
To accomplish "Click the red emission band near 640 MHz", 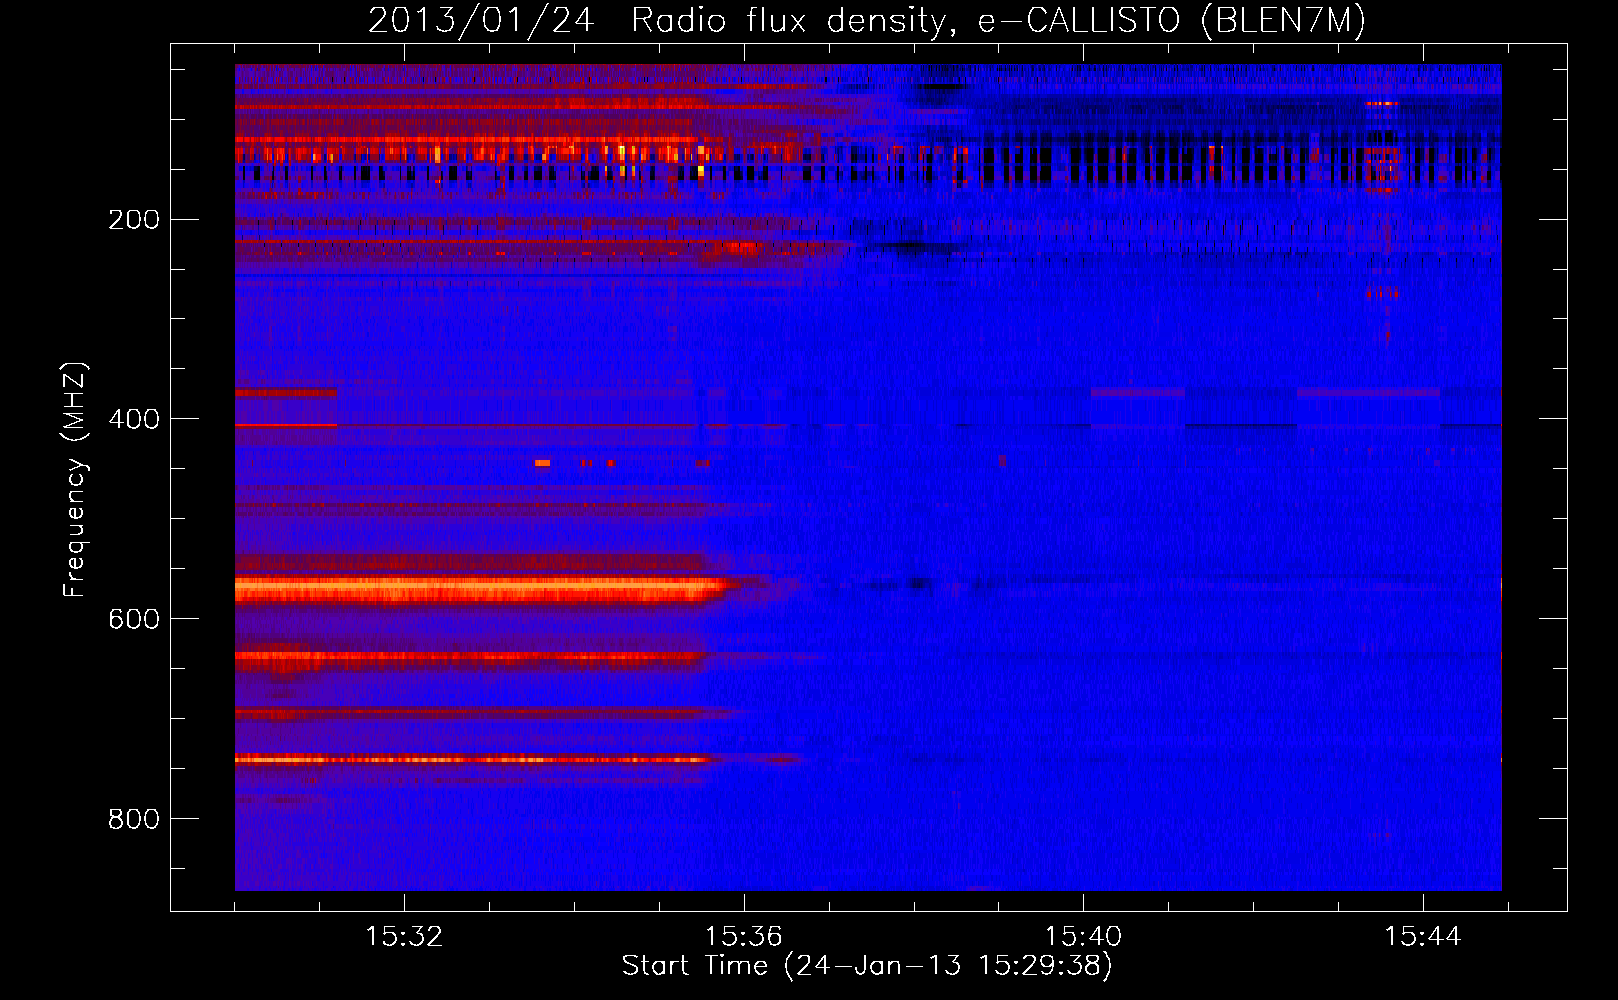I will 470,659.
